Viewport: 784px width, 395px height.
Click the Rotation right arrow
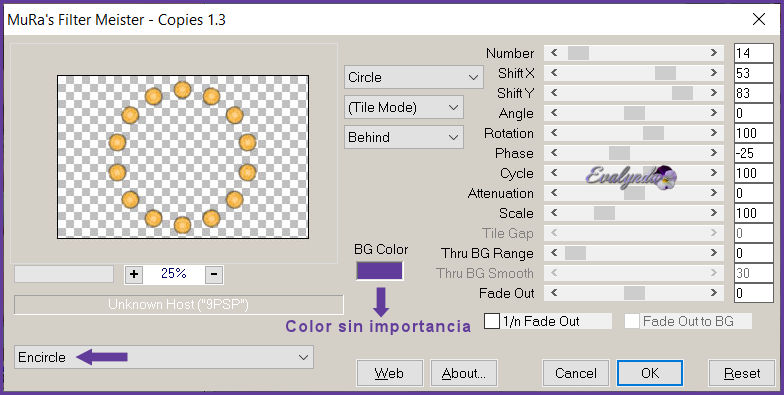click(714, 133)
